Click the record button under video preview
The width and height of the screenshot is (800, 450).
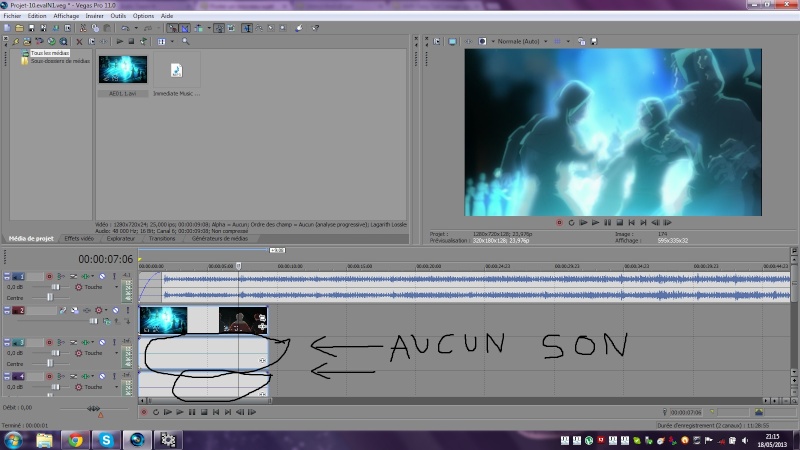coord(559,222)
